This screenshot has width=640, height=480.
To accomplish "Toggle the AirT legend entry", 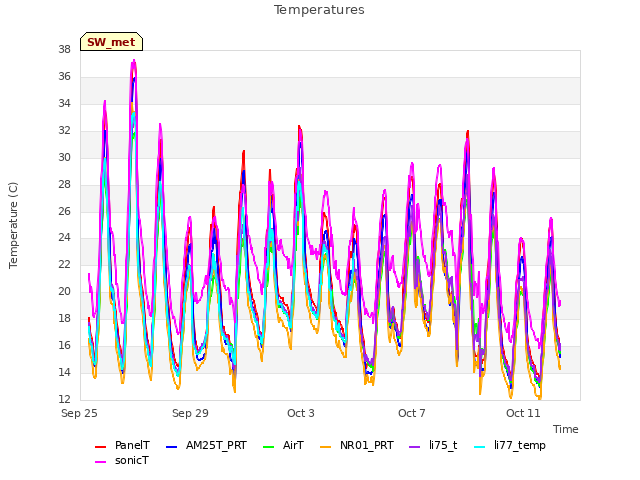I will (x=284, y=445).
